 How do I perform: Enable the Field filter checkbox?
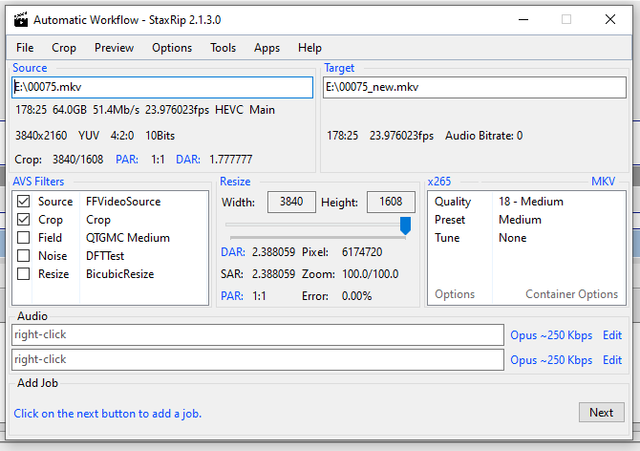point(24,238)
